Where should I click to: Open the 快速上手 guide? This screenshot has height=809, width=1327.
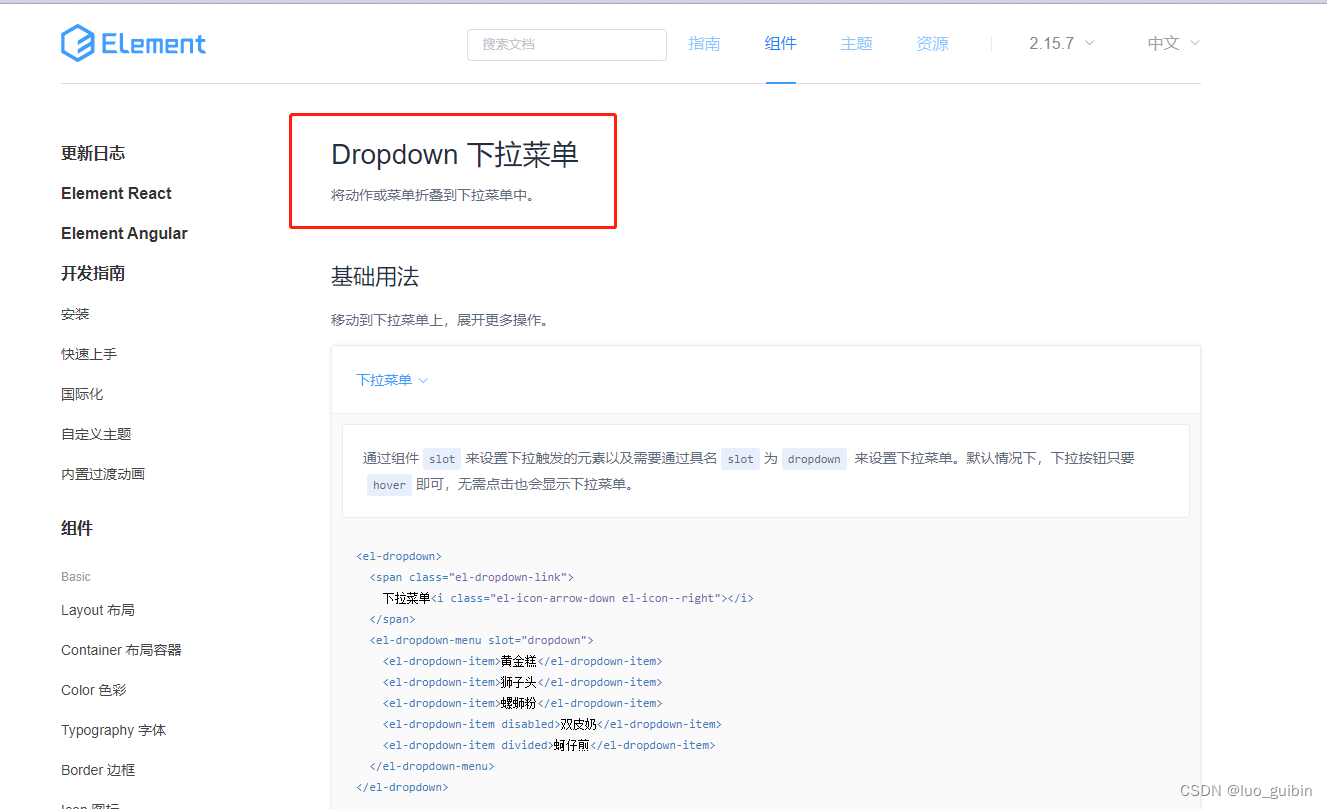pyautogui.click(x=89, y=353)
